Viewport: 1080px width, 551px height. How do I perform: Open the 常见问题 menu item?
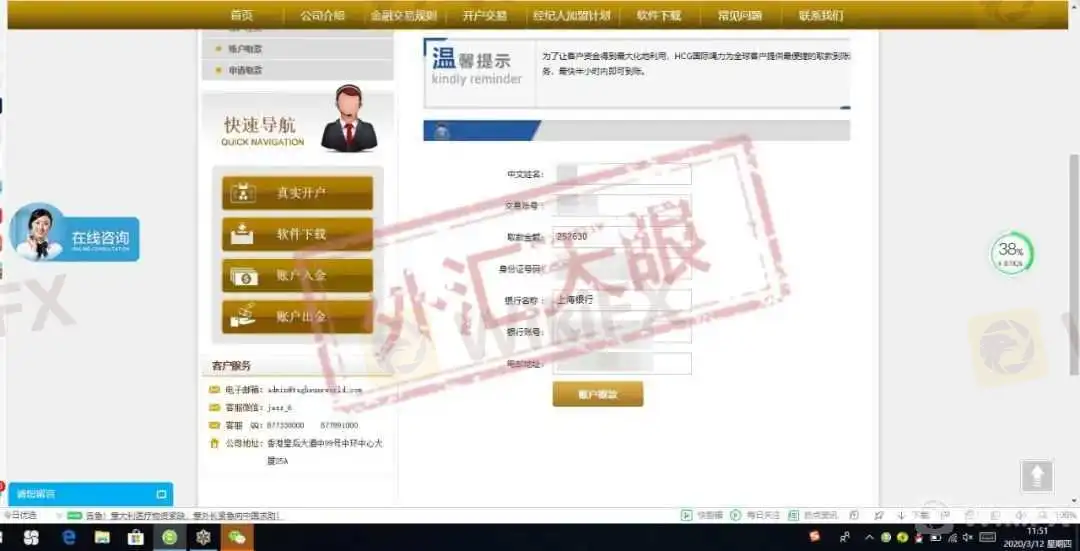tap(740, 15)
